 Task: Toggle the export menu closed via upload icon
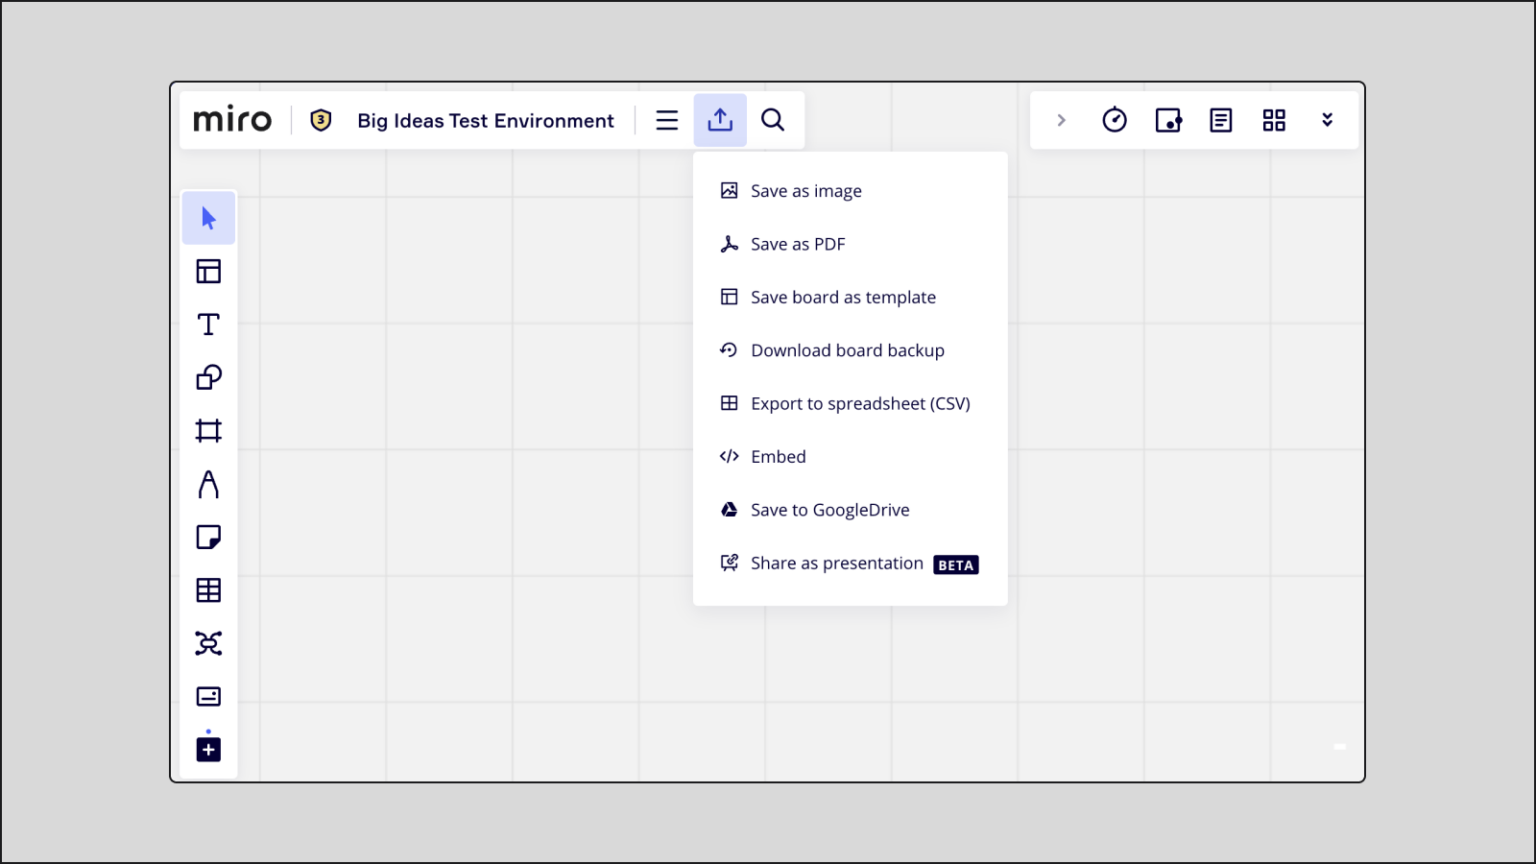(720, 119)
